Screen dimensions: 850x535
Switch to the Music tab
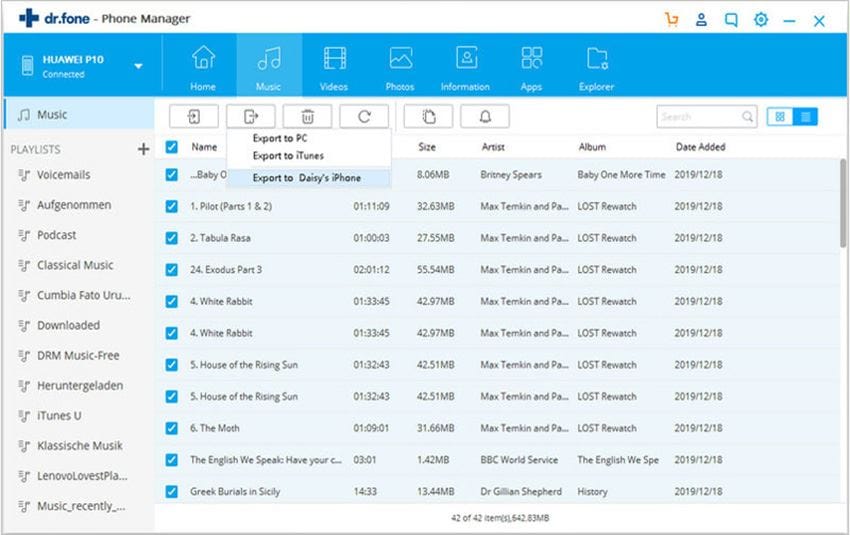click(x=269, y=66)
